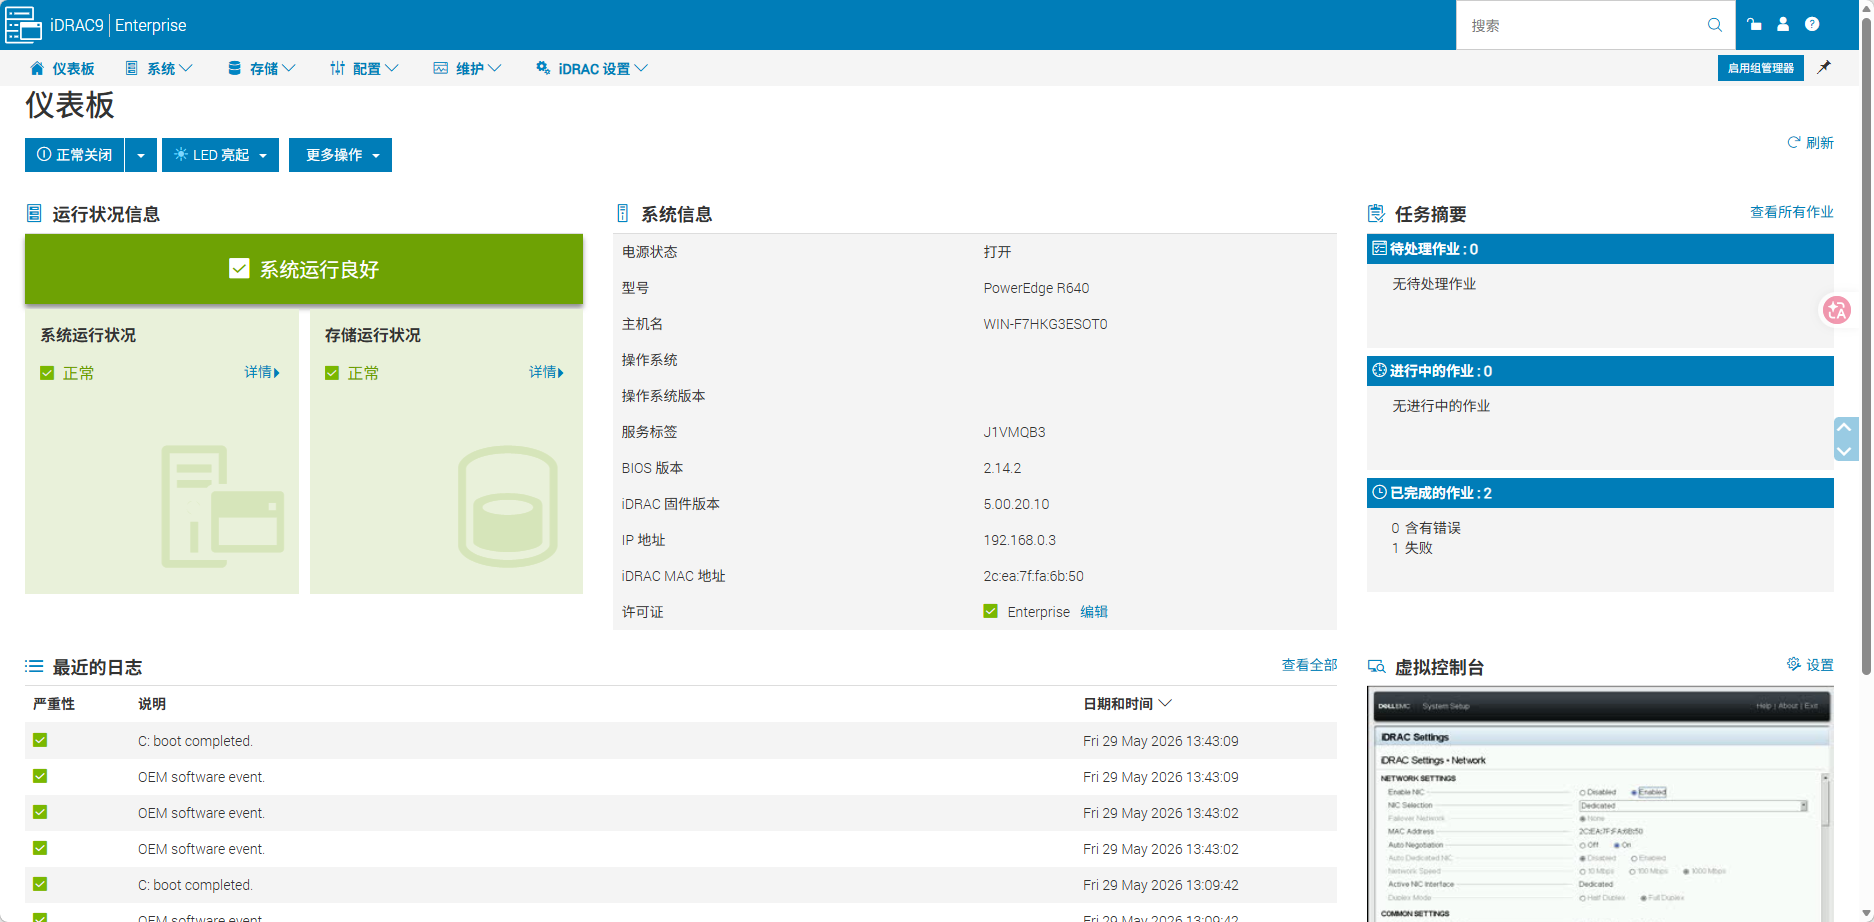Click the 无待处理作业 message
The width and height of the screenshot is (1874, 922).
coord(1434,284)
